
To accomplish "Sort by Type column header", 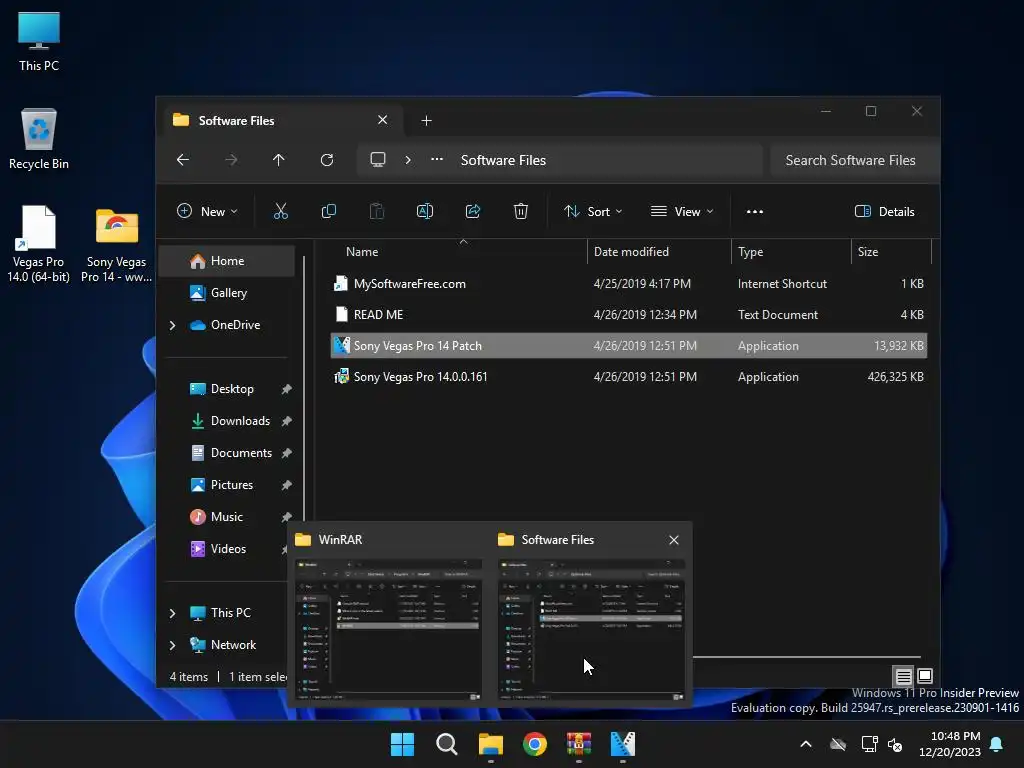I will (792, 252).
